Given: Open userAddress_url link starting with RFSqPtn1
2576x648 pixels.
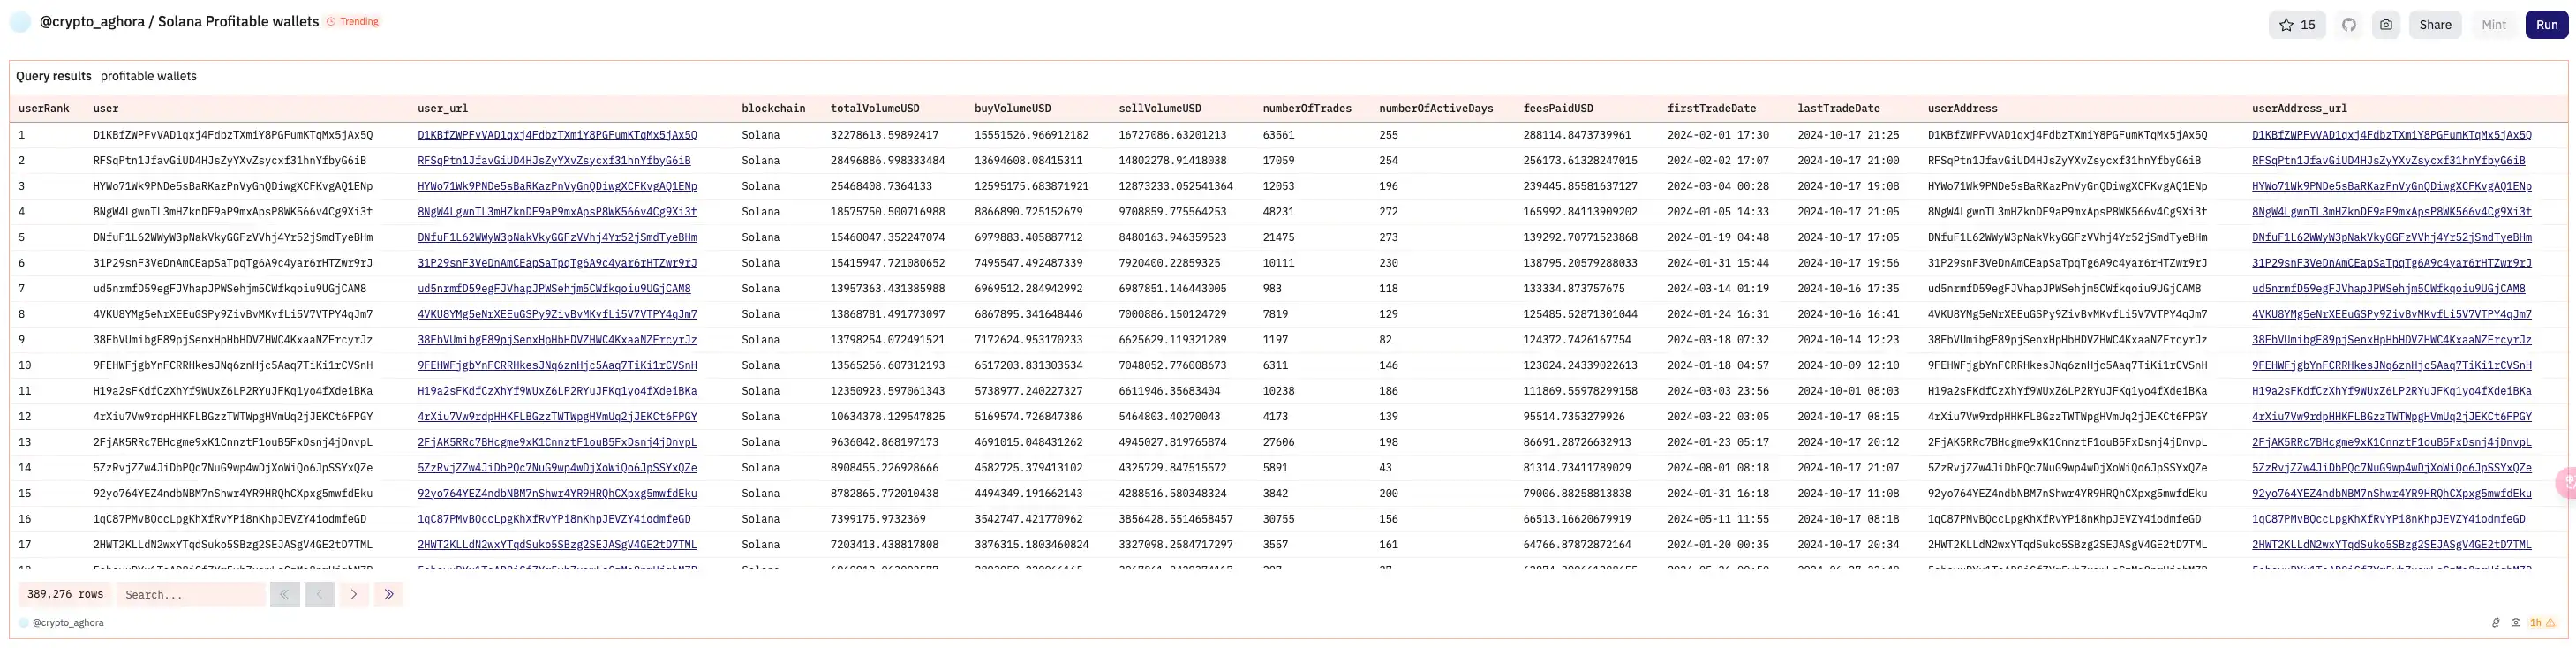Looking at the screenshot, I should point(2388,161).
